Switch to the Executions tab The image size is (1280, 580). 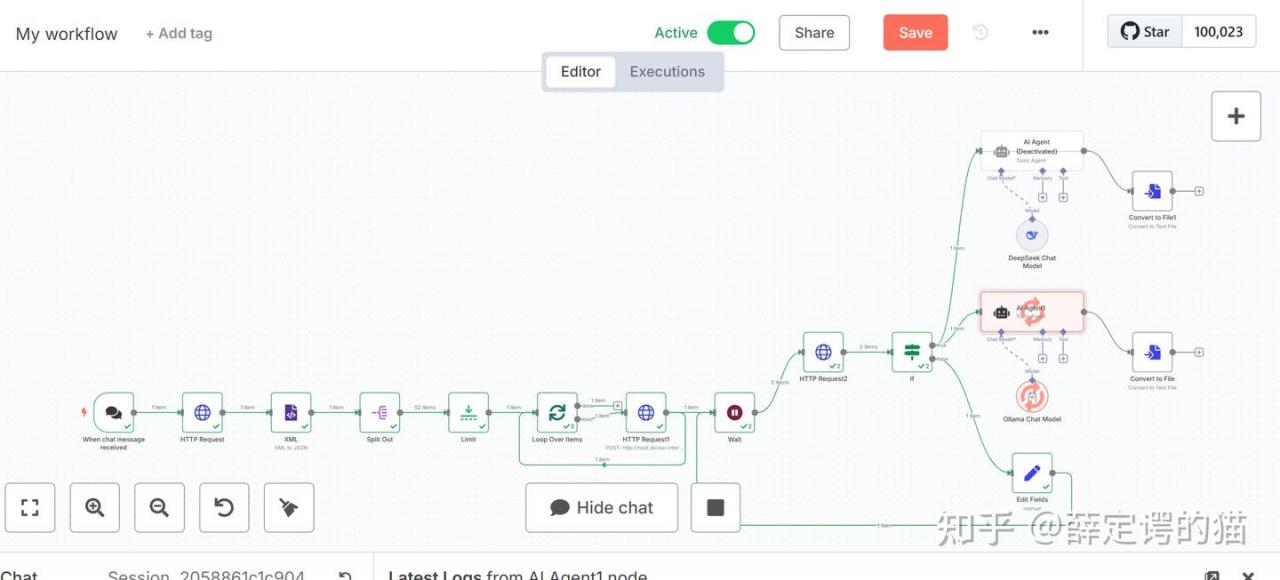(667, 72)
